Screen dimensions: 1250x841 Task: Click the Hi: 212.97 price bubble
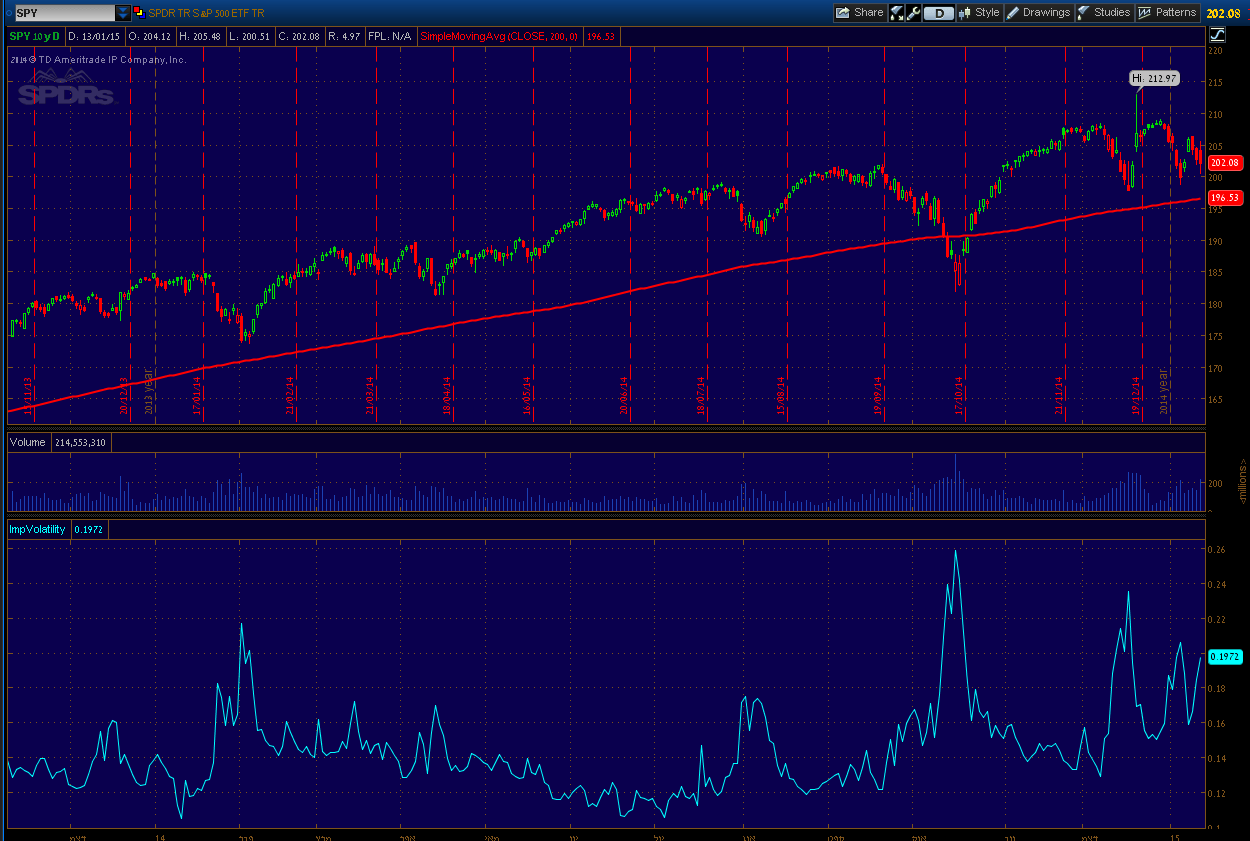1154,78
